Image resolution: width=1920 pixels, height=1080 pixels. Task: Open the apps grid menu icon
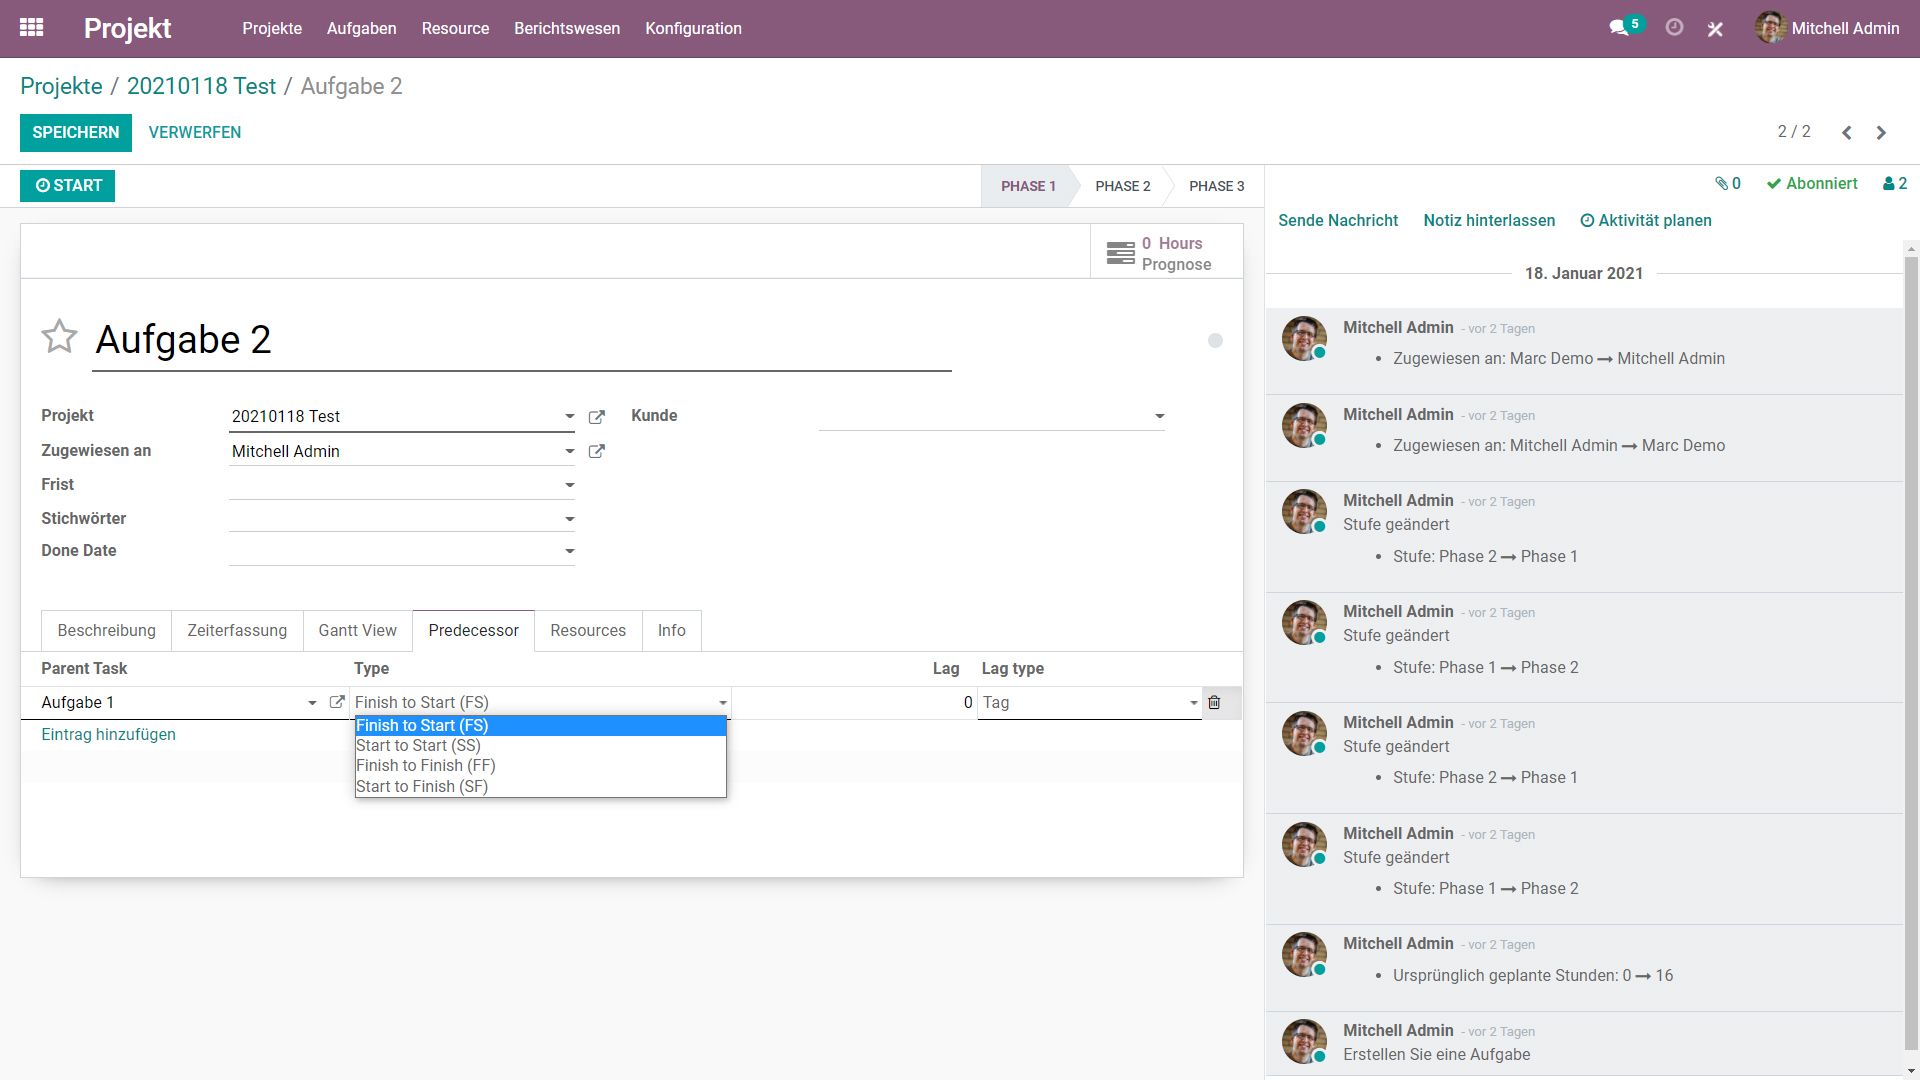click(x=31, y=28)
